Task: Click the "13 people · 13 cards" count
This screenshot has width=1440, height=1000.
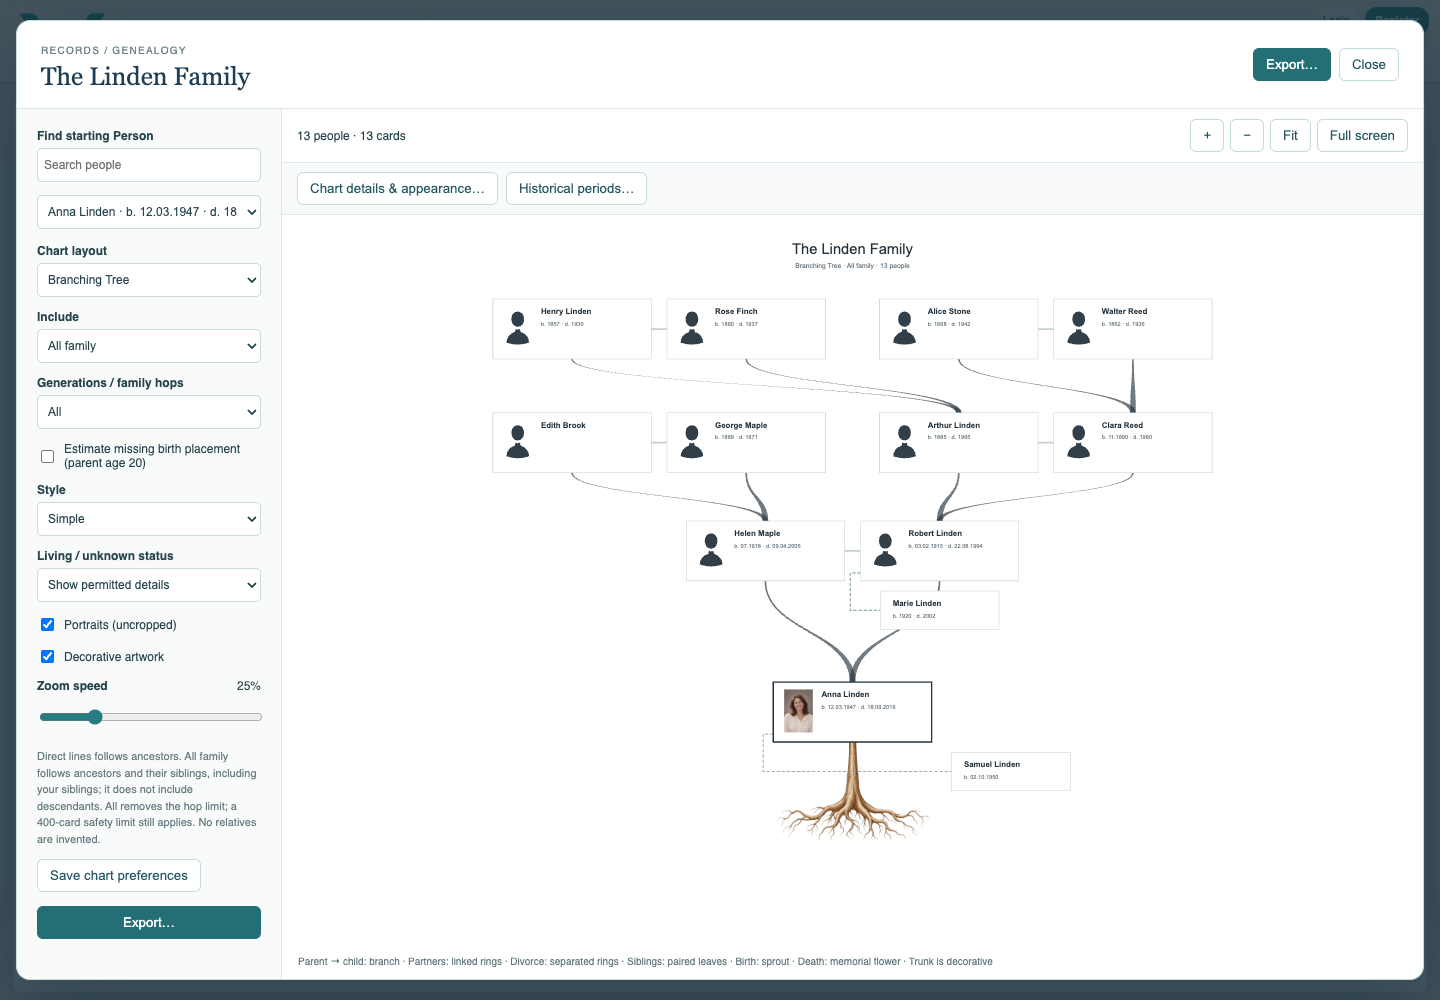Action: coord(351,136)
